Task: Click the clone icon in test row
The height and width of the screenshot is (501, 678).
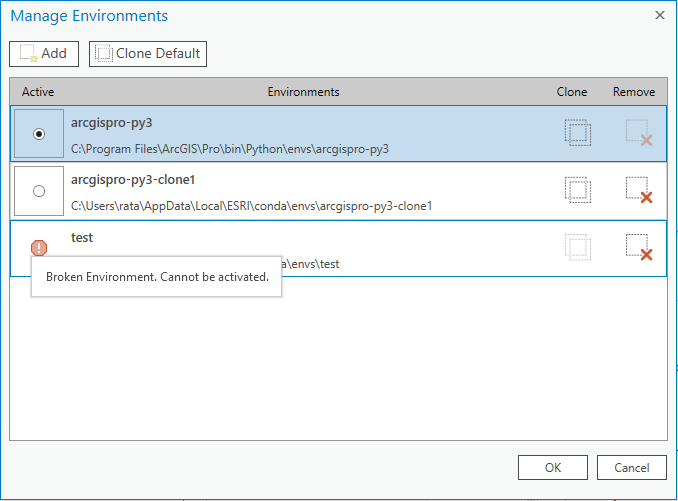Action: pyautogui.click(x=577, y=247)
